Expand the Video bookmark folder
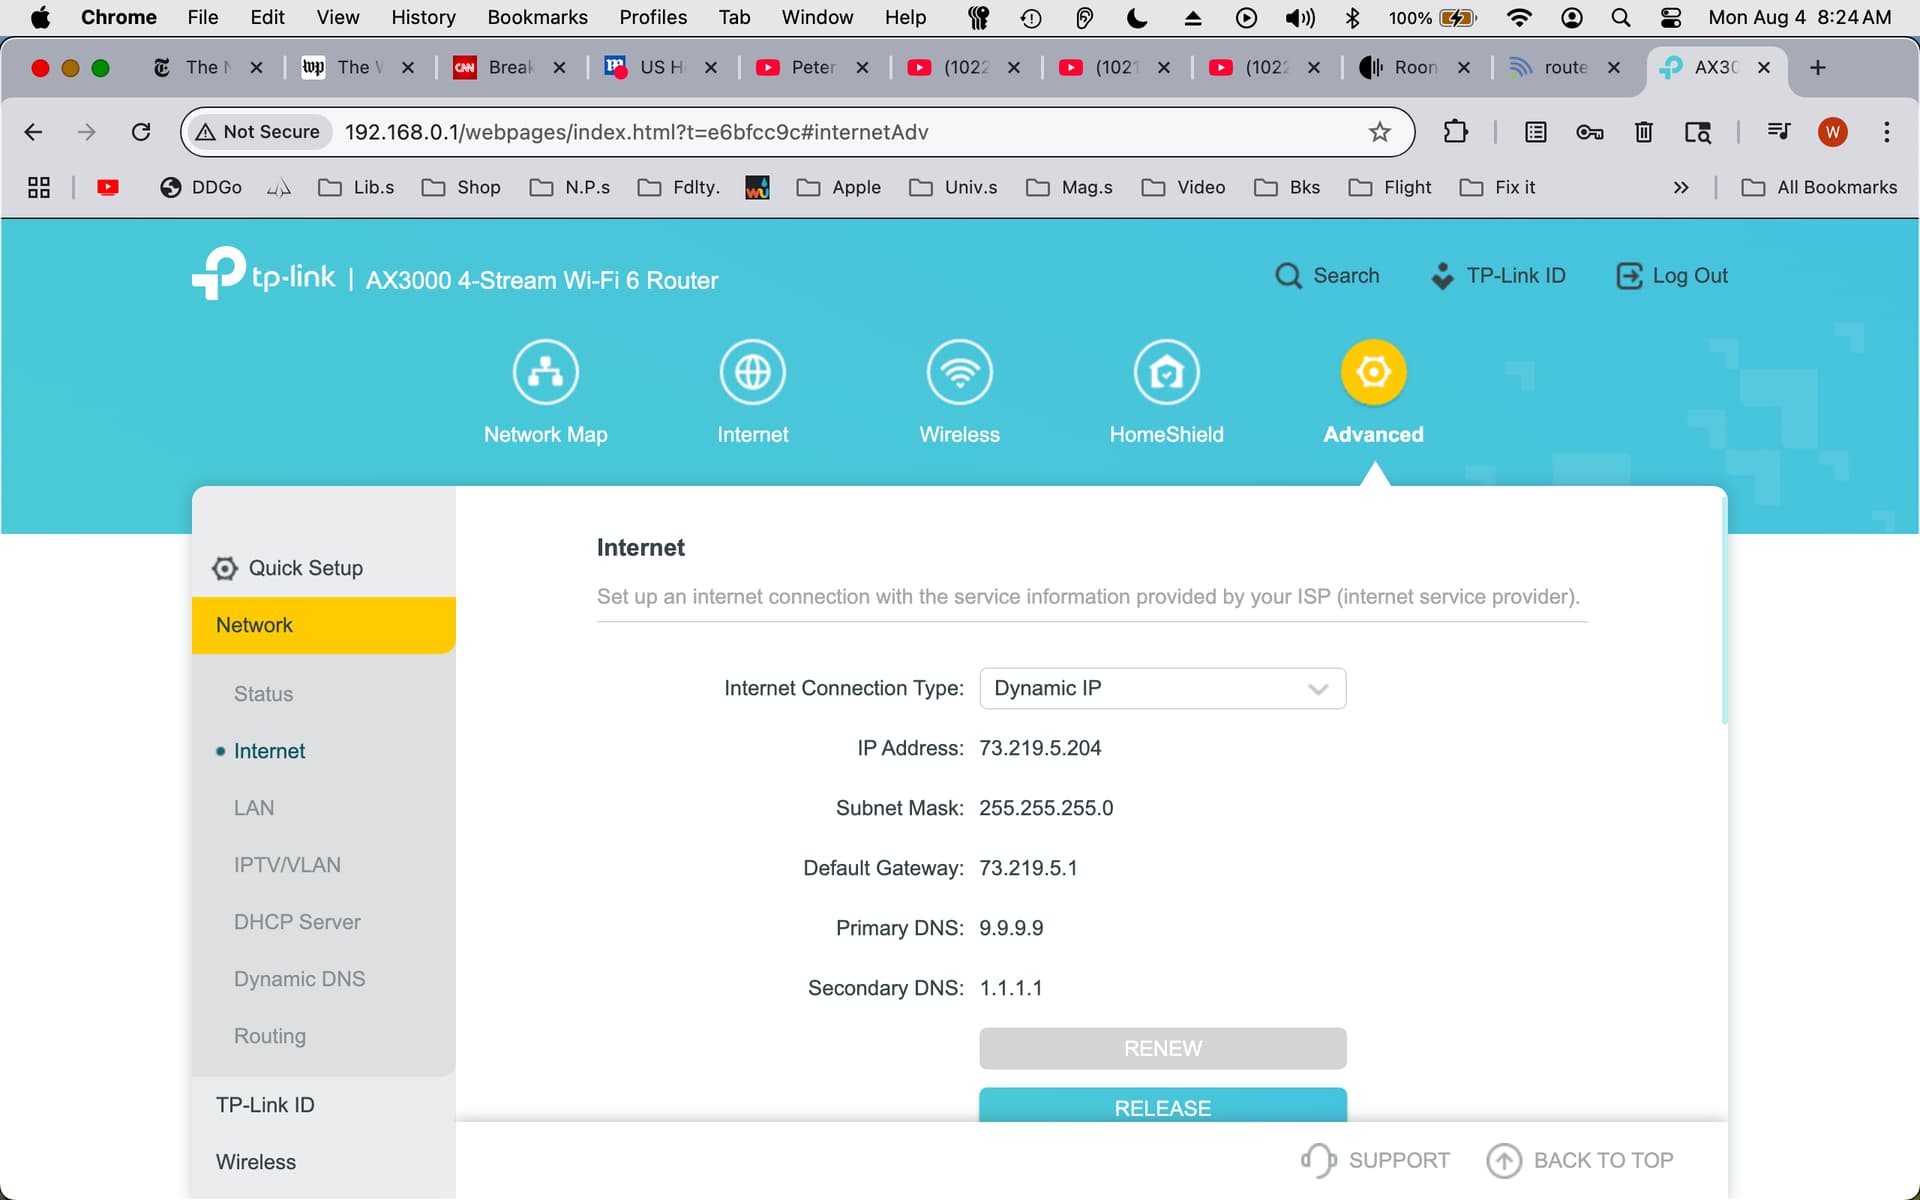This screenshot has width=1920, height=1200. pos(1183,187)
